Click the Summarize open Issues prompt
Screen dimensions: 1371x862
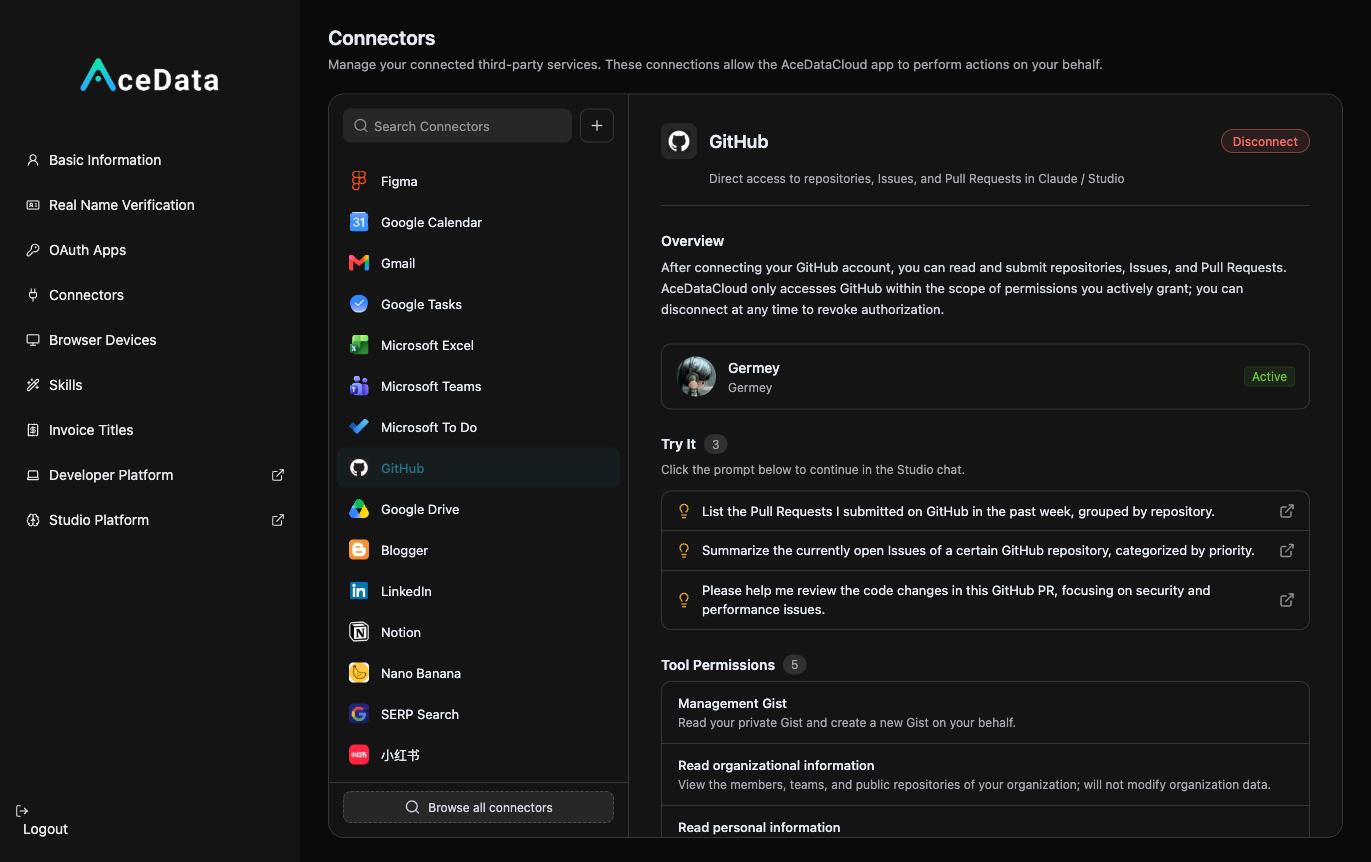tap(985, 550)
